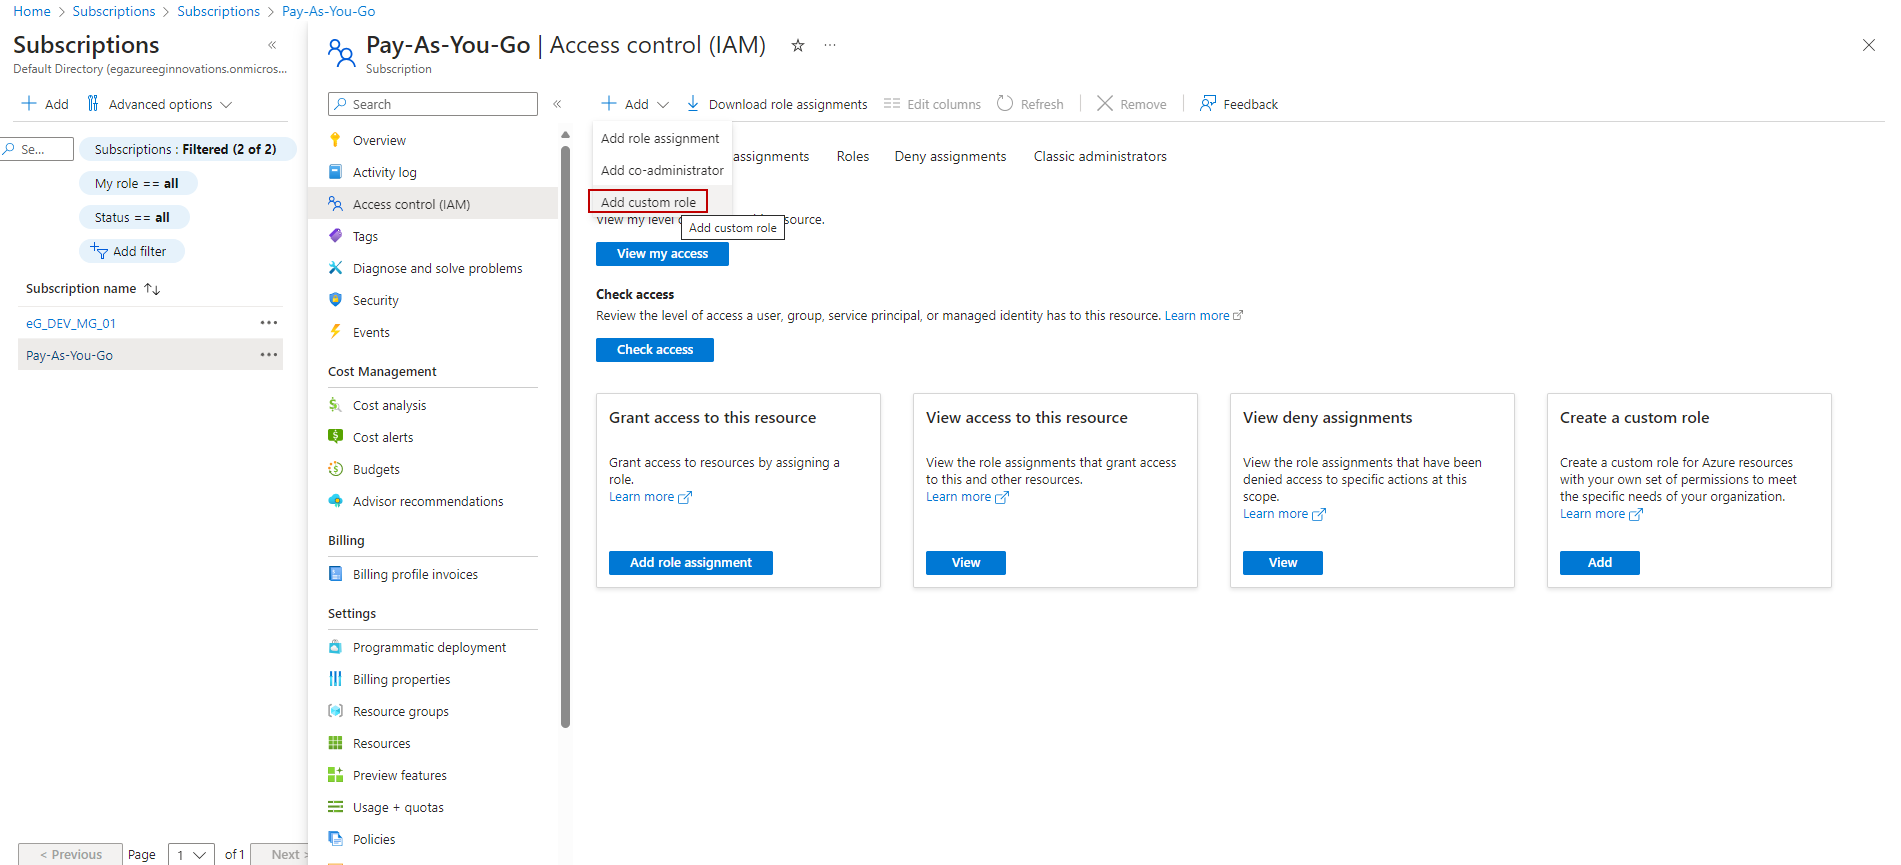This screenshot has width=1901, height=865.
Task: Click the Policies icon
Action: click(335, 839)
